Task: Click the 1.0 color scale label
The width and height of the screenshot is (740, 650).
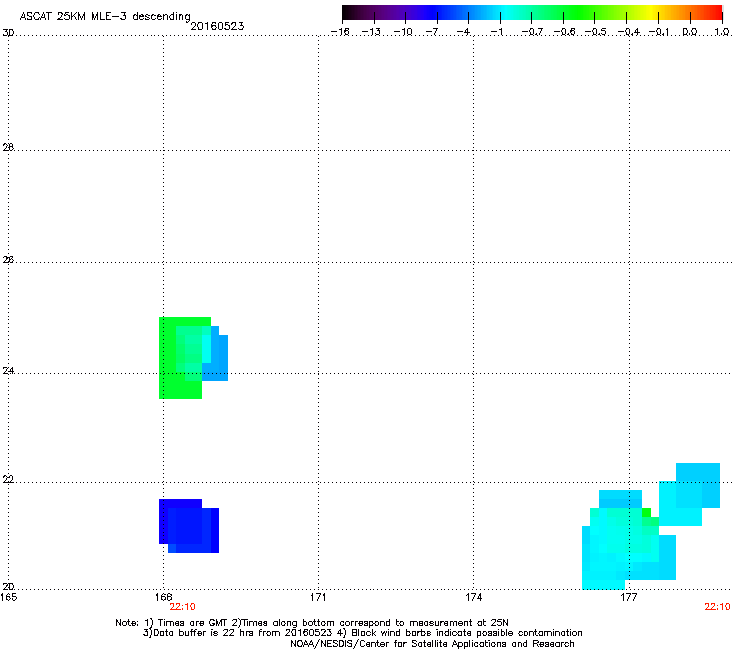Action: pos(722,32)
